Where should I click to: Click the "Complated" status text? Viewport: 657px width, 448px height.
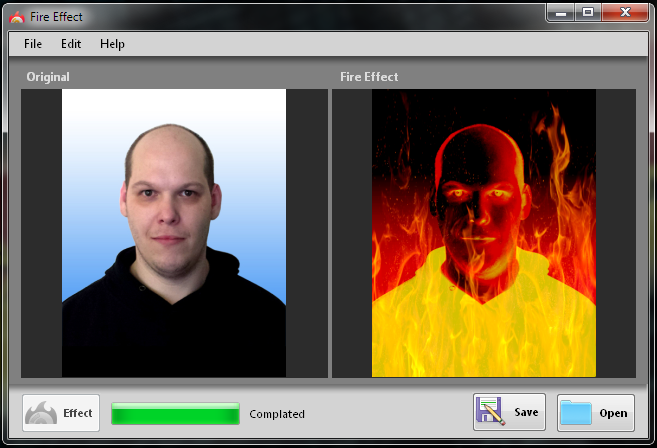(277, 414)
